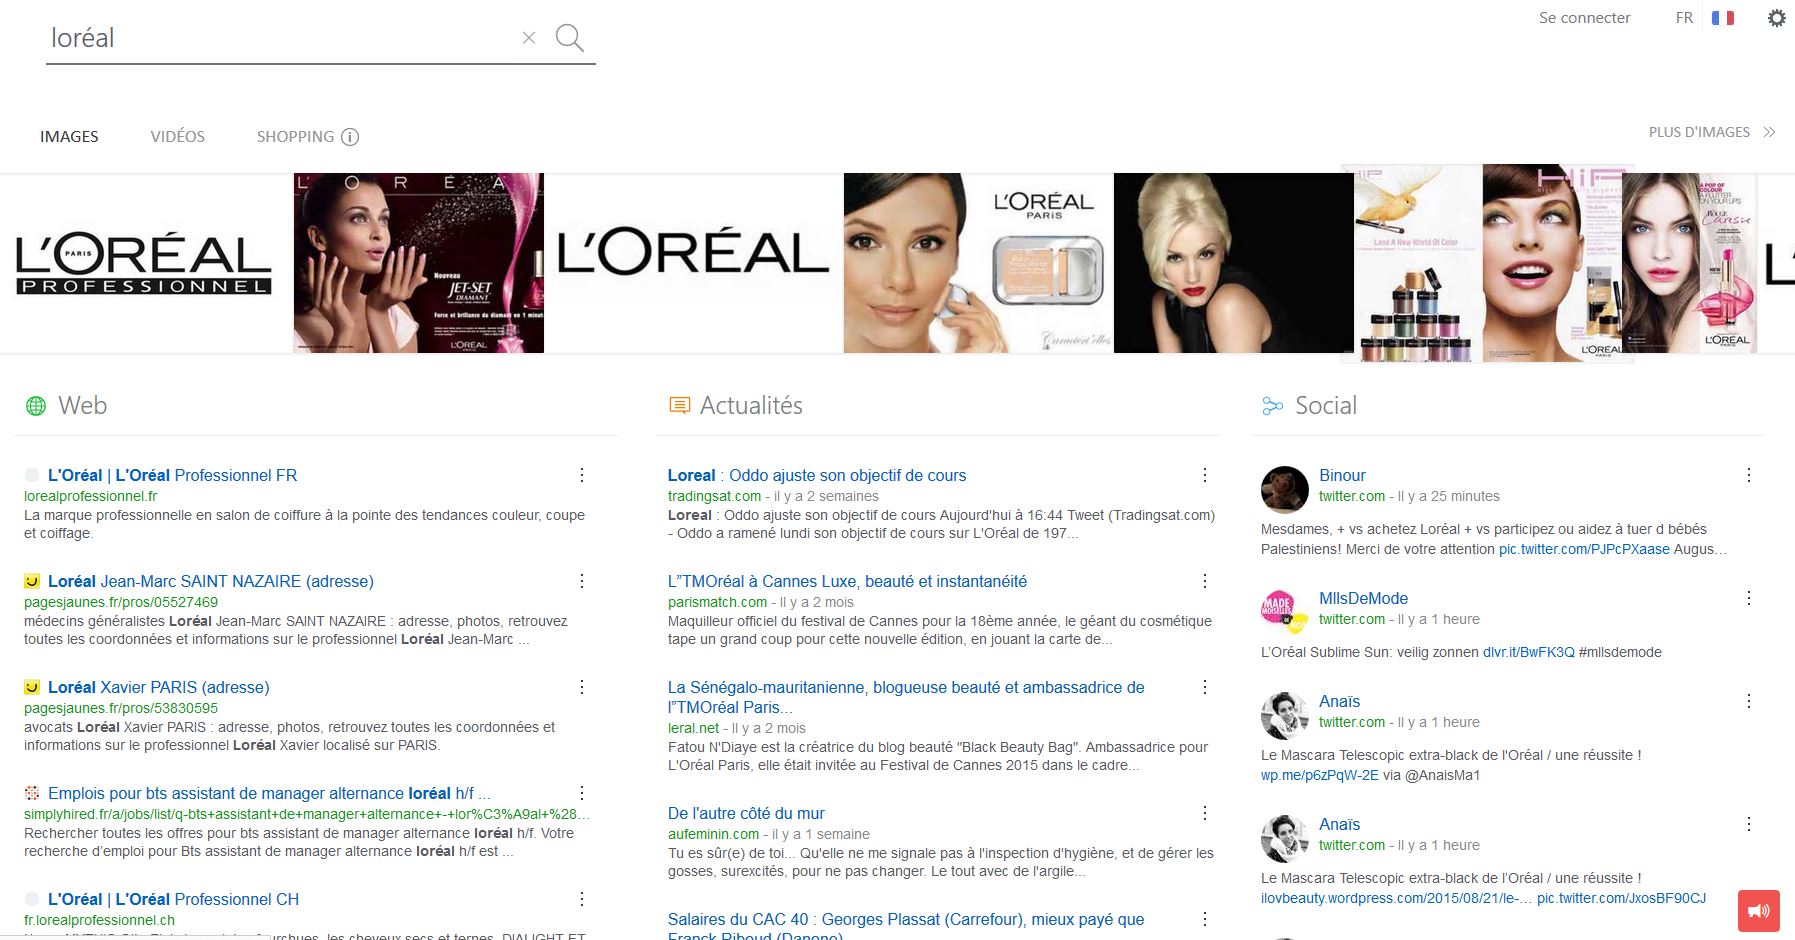The height and width of the screenshot is (940, 1795).
Task: Click favicon beside Emplois pour bts assistant
Action: pos(32,794)
